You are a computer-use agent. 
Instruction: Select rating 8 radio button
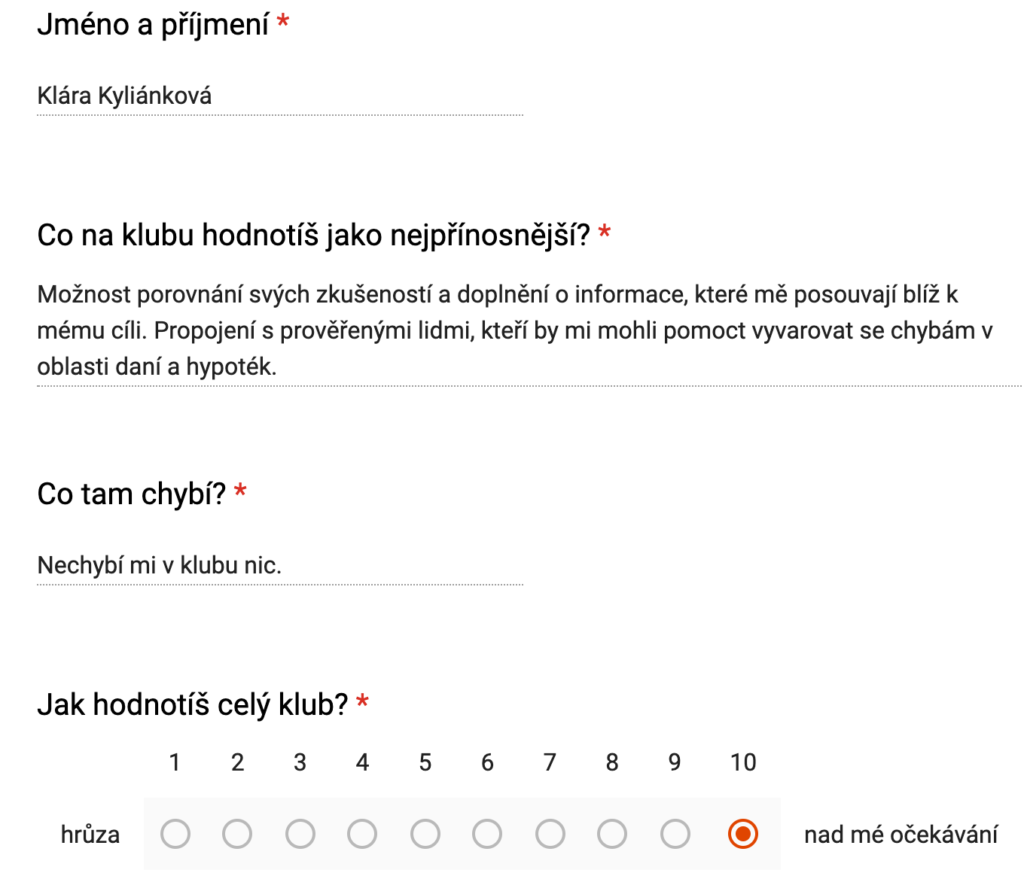pos(612,834)
